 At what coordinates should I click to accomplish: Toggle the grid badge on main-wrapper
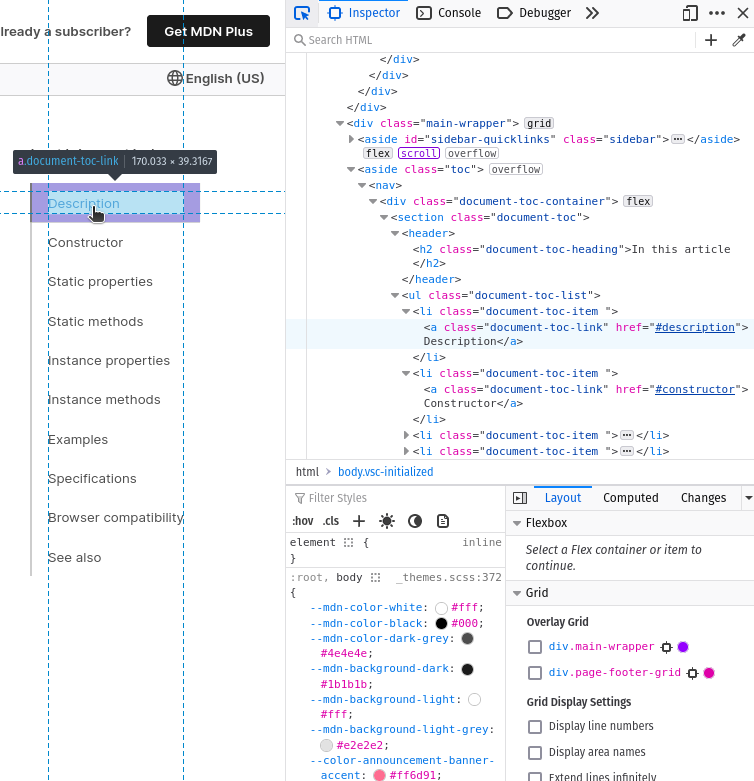[539, 123]
